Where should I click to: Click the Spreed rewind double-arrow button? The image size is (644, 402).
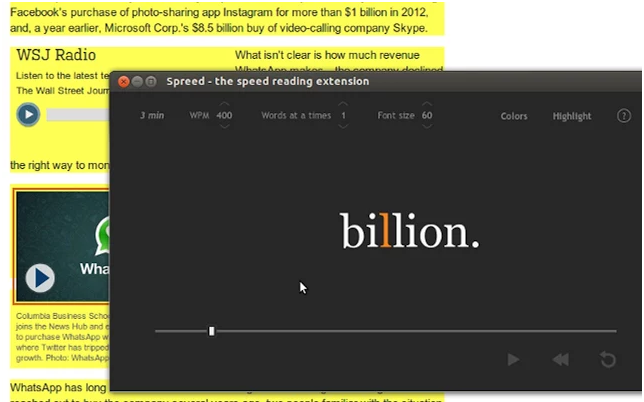(x=561, y=360)
